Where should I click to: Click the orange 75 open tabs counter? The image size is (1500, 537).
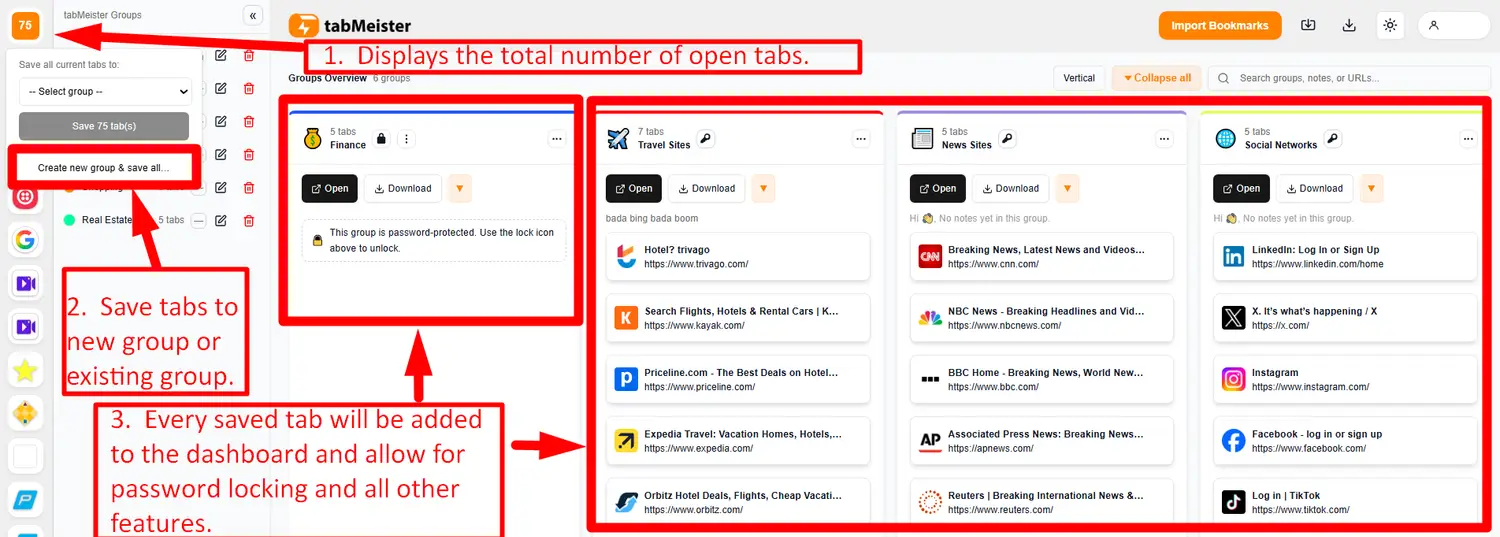tap(25, 25)
